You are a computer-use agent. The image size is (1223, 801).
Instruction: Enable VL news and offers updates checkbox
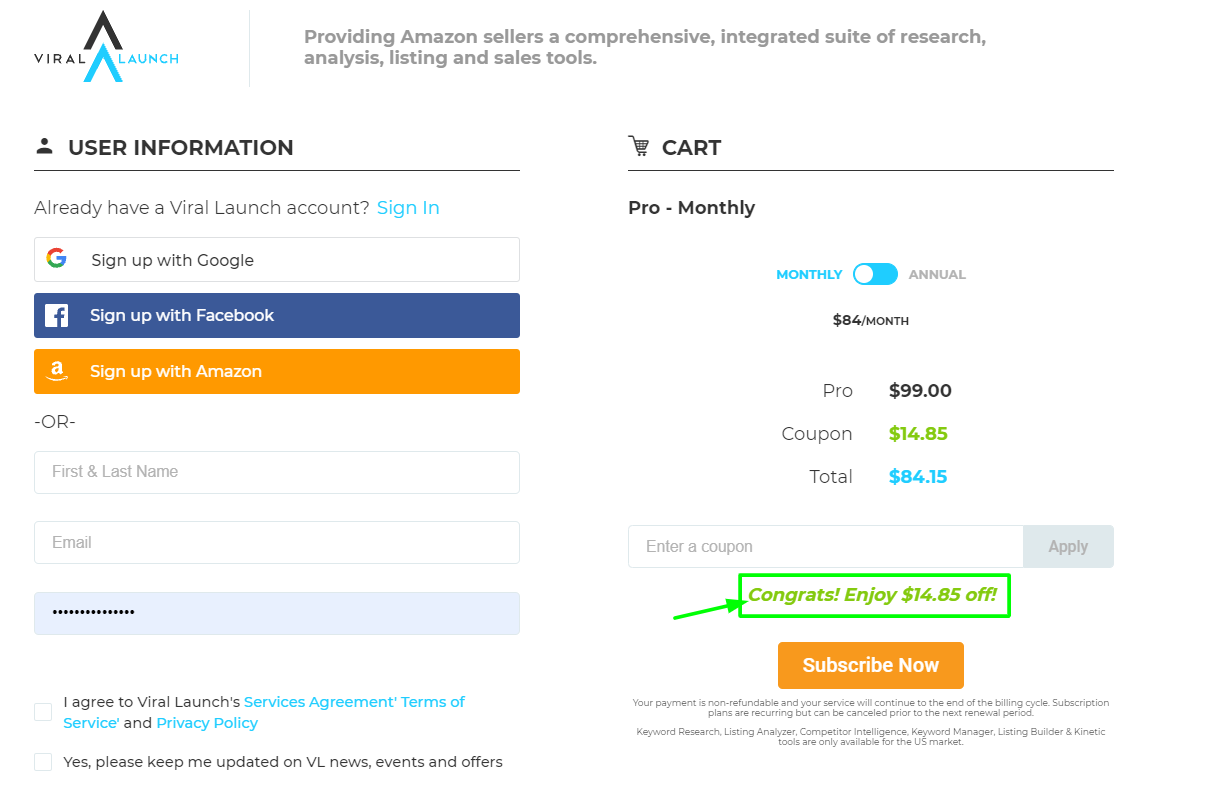[x=42, y=761]
